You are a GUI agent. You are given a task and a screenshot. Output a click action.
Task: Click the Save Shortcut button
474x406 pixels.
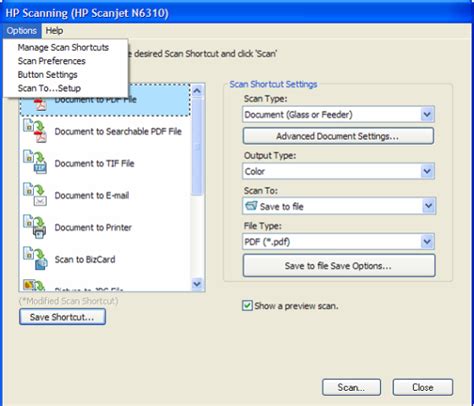point(62,317)
